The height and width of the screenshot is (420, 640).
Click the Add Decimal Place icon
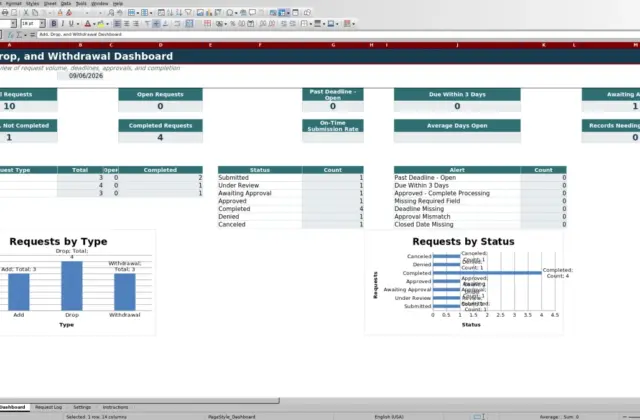[x=262, y=24]
